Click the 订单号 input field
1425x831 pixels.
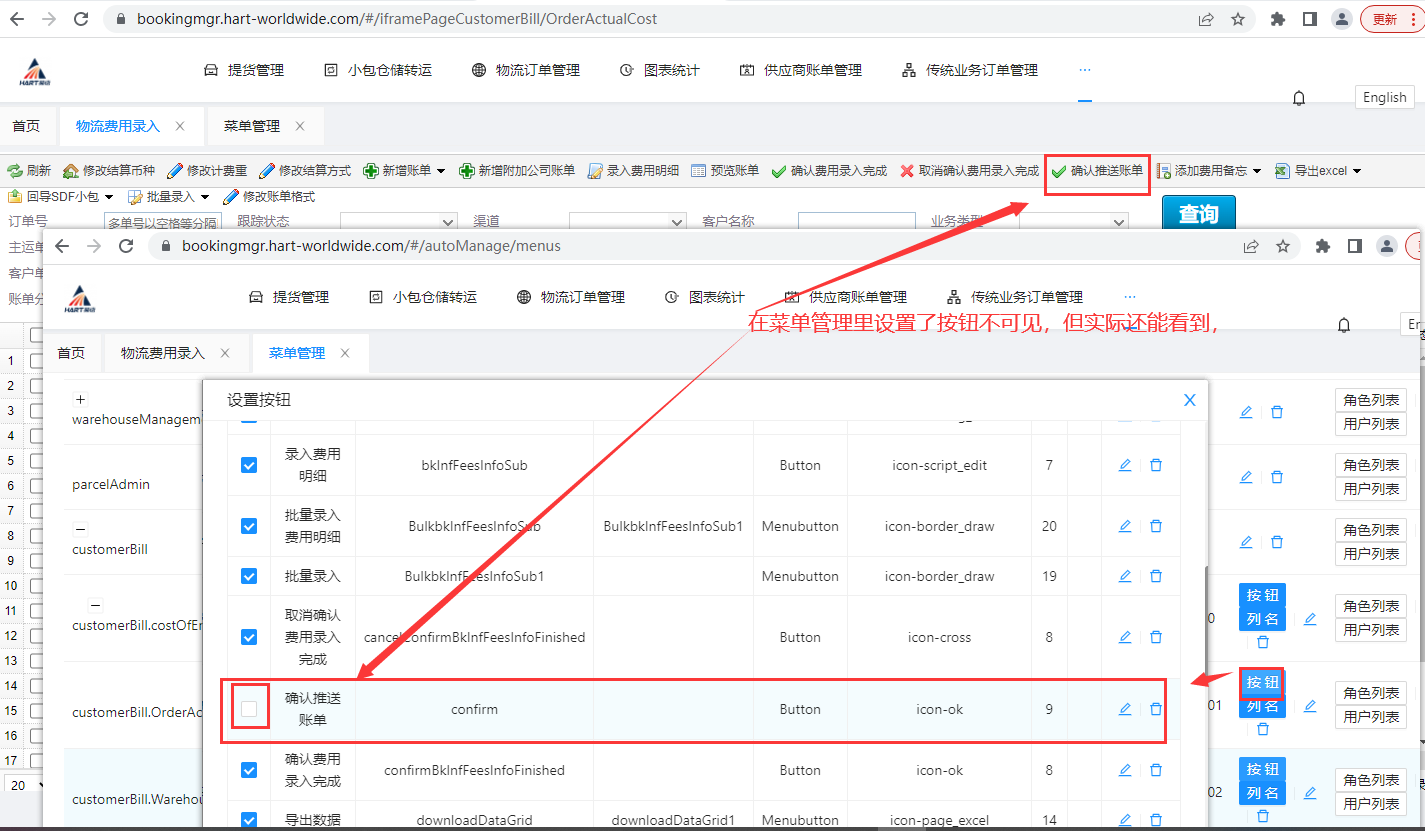tap(162, 222)
